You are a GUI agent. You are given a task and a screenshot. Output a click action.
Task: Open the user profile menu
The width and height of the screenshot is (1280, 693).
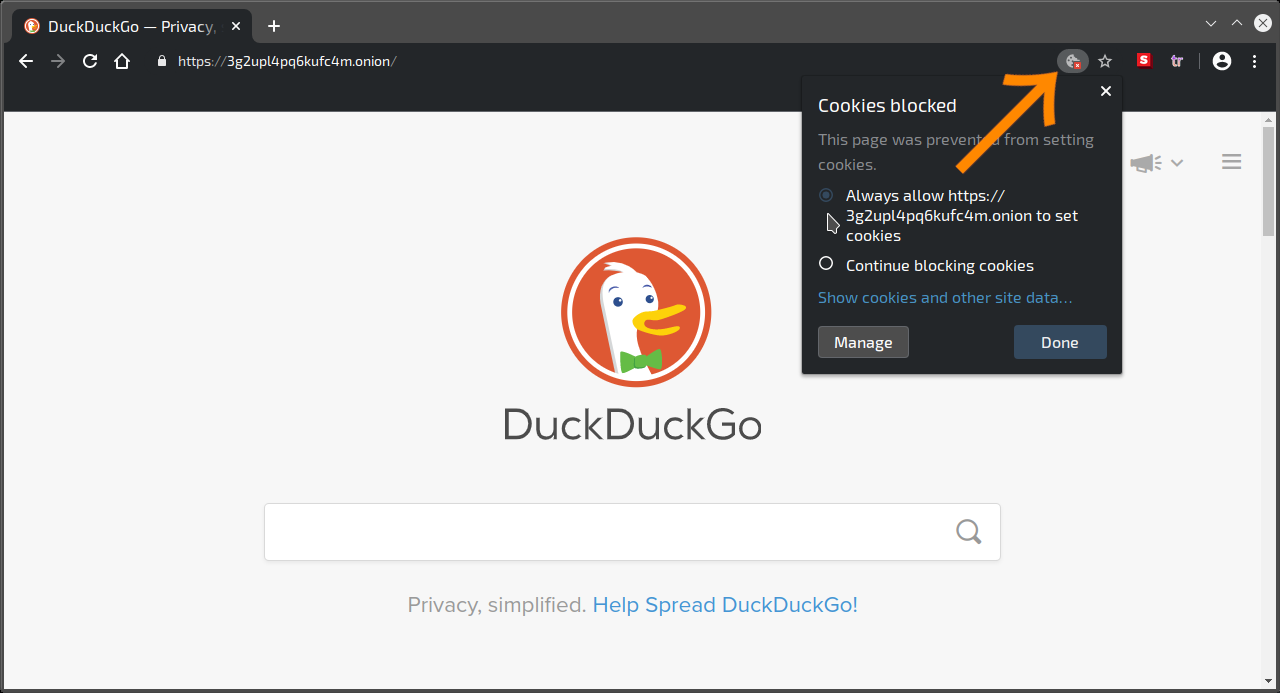pos(1222,61)
